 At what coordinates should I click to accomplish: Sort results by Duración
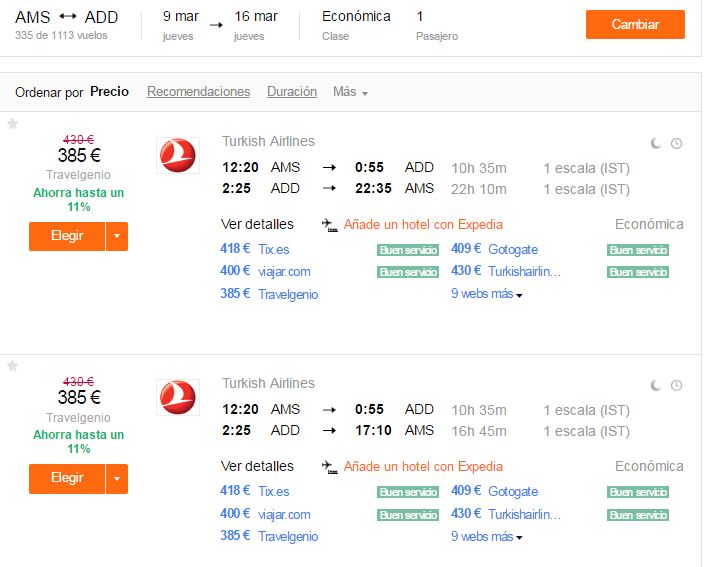coord(292,91)
